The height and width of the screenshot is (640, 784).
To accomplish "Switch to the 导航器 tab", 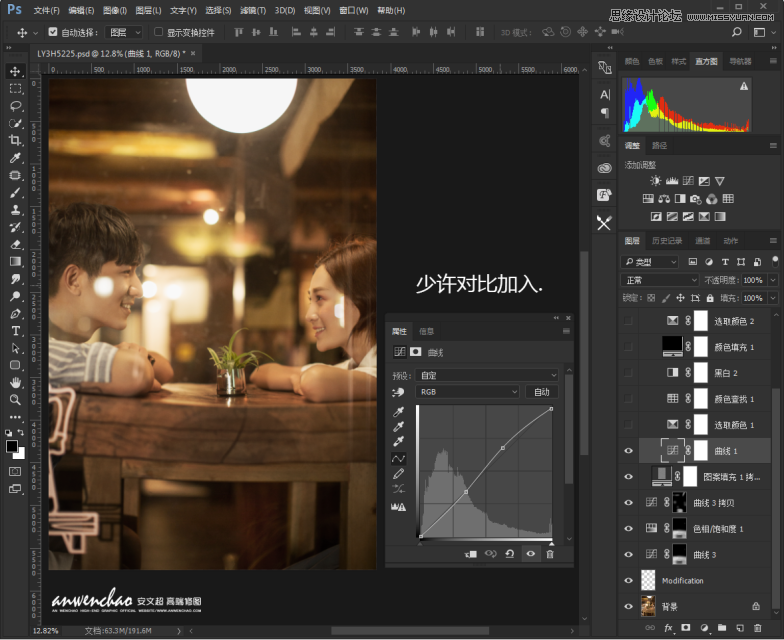I will [740, 62].
